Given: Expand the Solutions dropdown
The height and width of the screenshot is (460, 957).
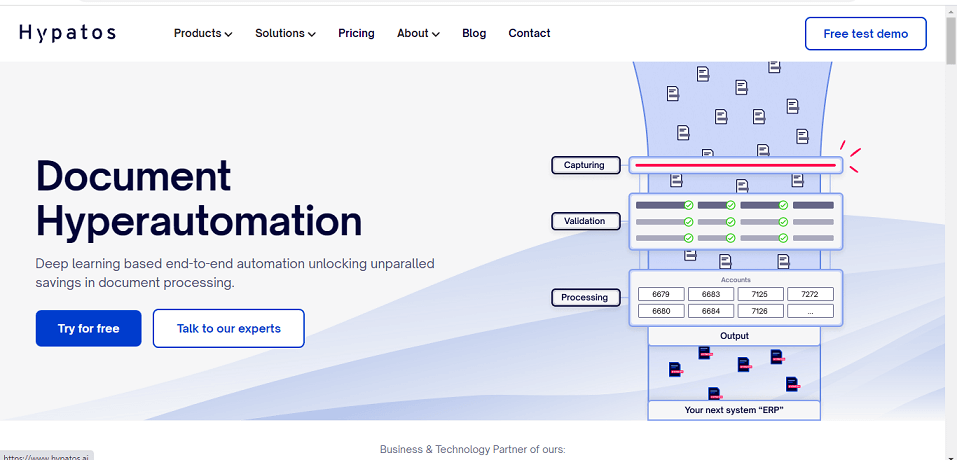Looking at the screenshot, I should tap(285, 34).
